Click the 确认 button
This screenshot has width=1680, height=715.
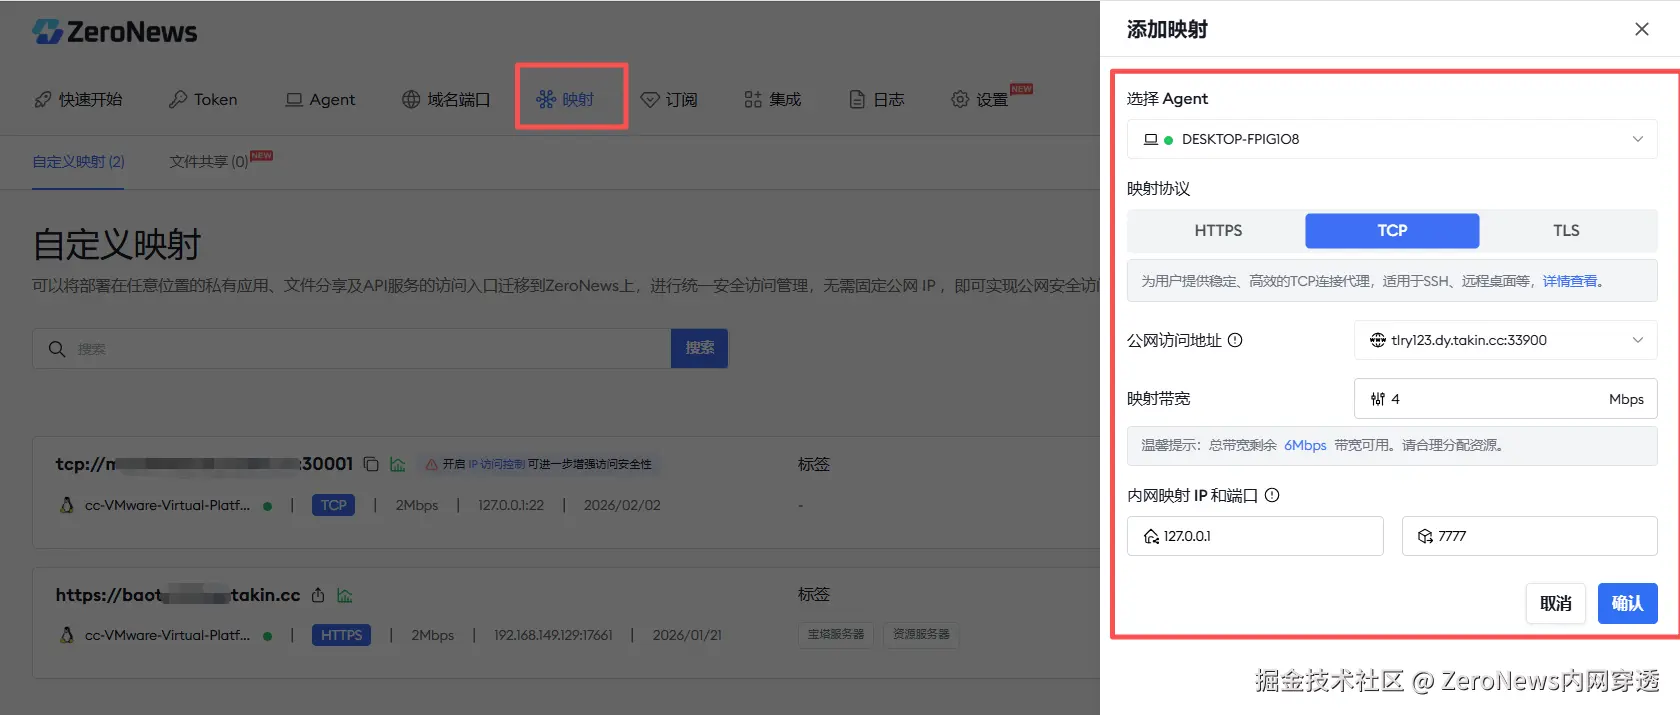pos(1627,603)
